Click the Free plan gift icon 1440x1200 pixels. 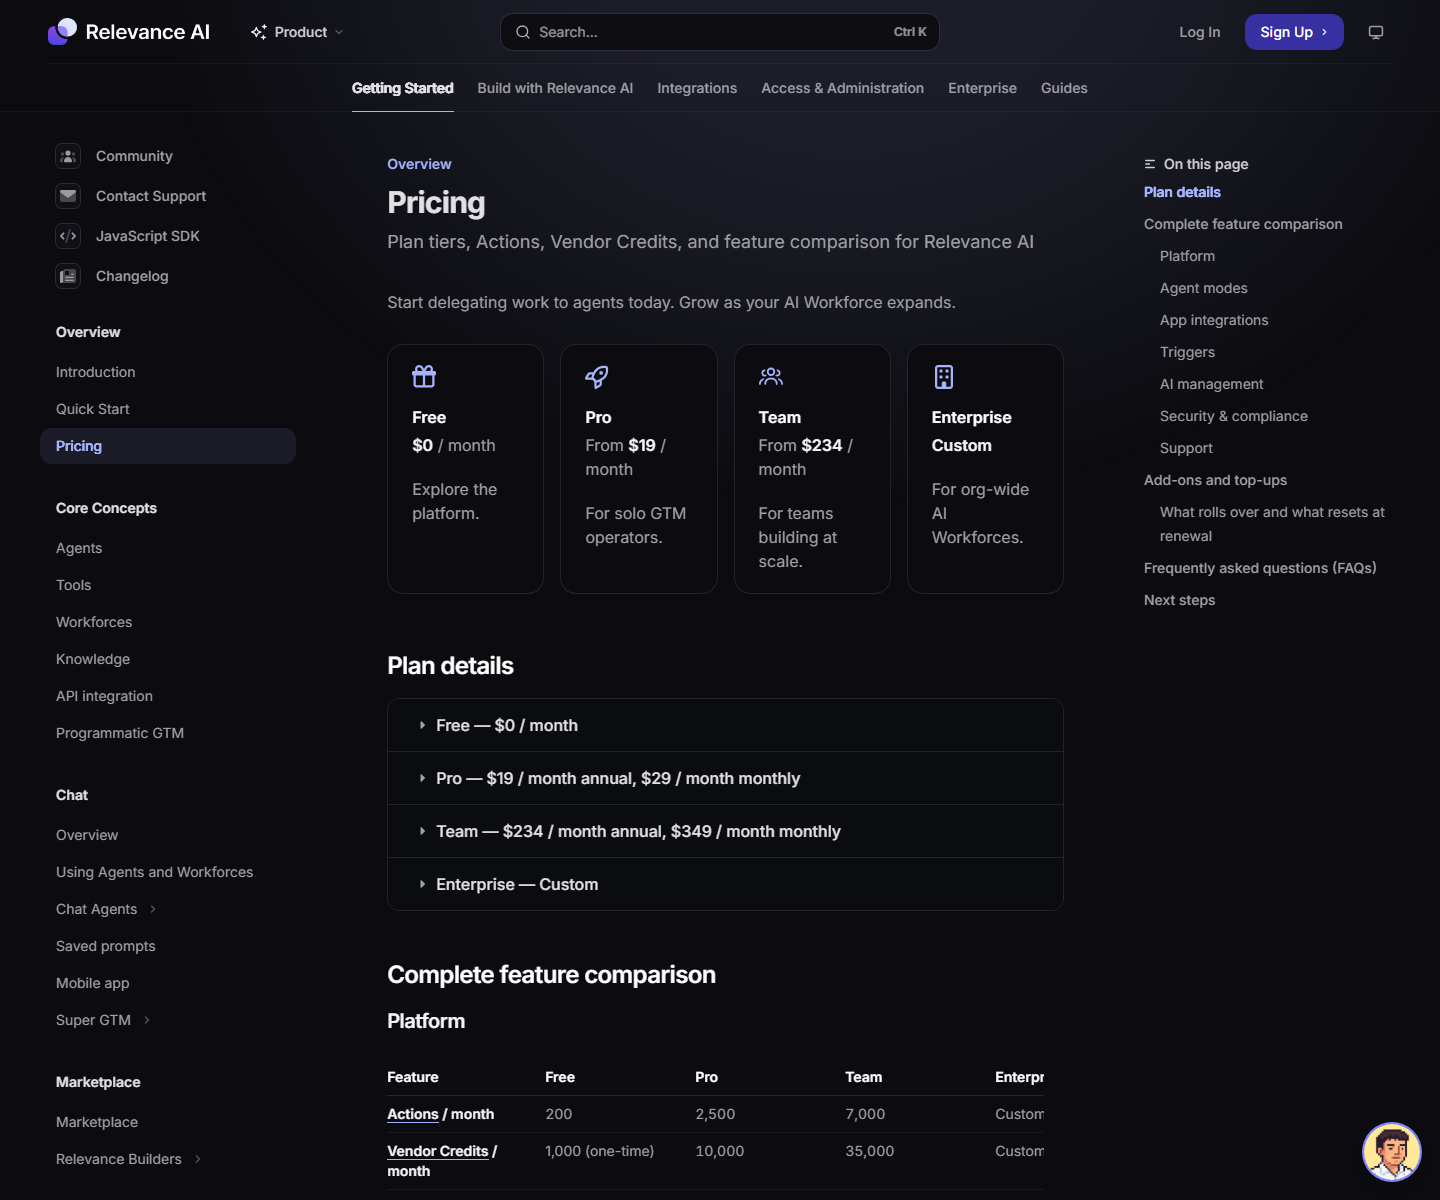pyautogui.click(x=424, y=377)
